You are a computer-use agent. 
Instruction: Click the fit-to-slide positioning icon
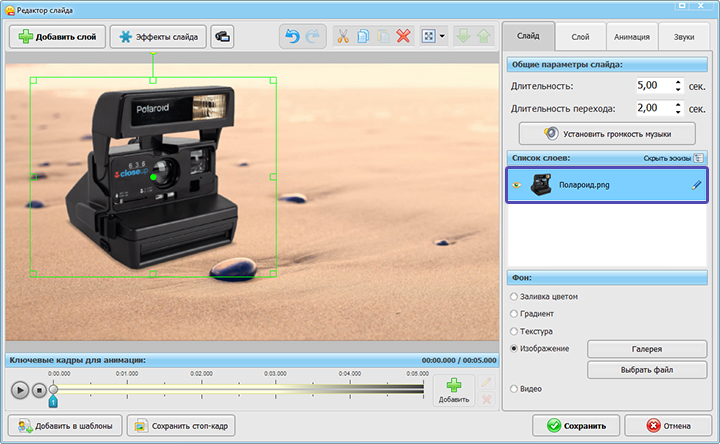428,36
